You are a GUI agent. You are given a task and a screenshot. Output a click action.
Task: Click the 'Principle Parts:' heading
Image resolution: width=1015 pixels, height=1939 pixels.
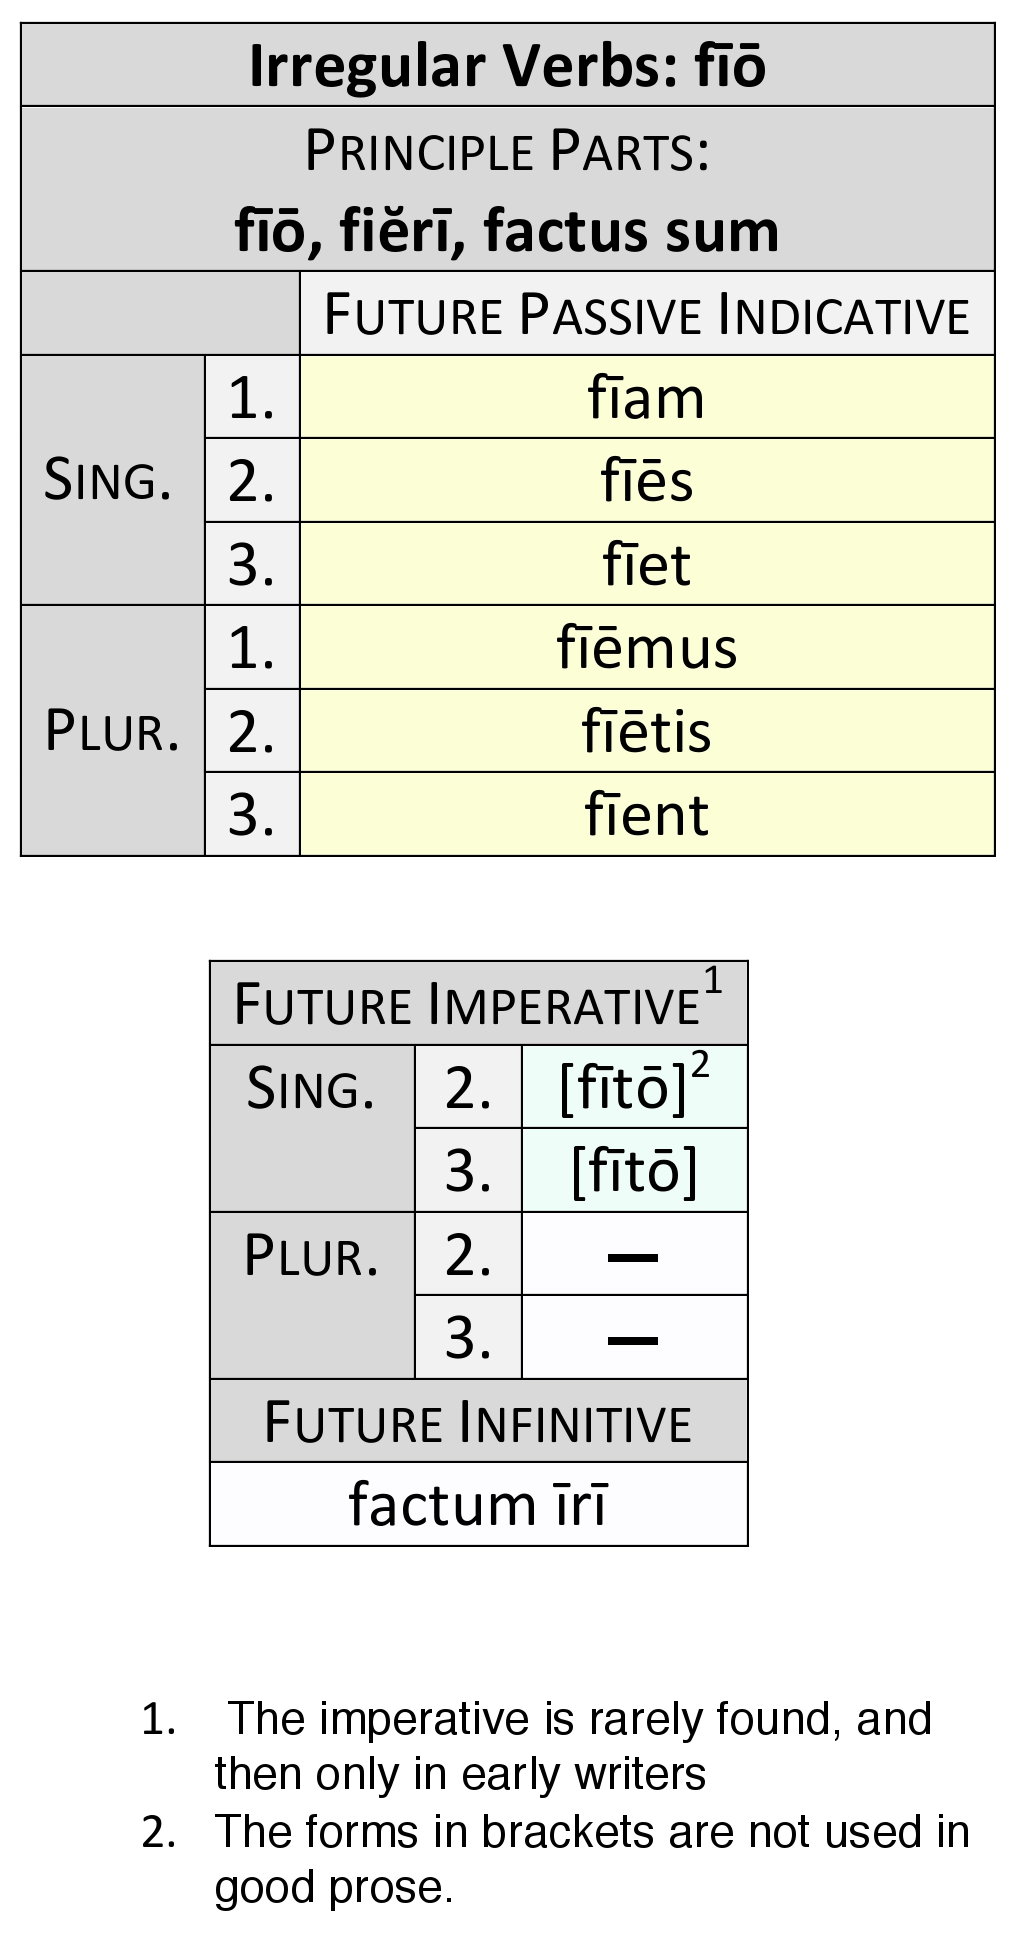(x=507, y=151)
